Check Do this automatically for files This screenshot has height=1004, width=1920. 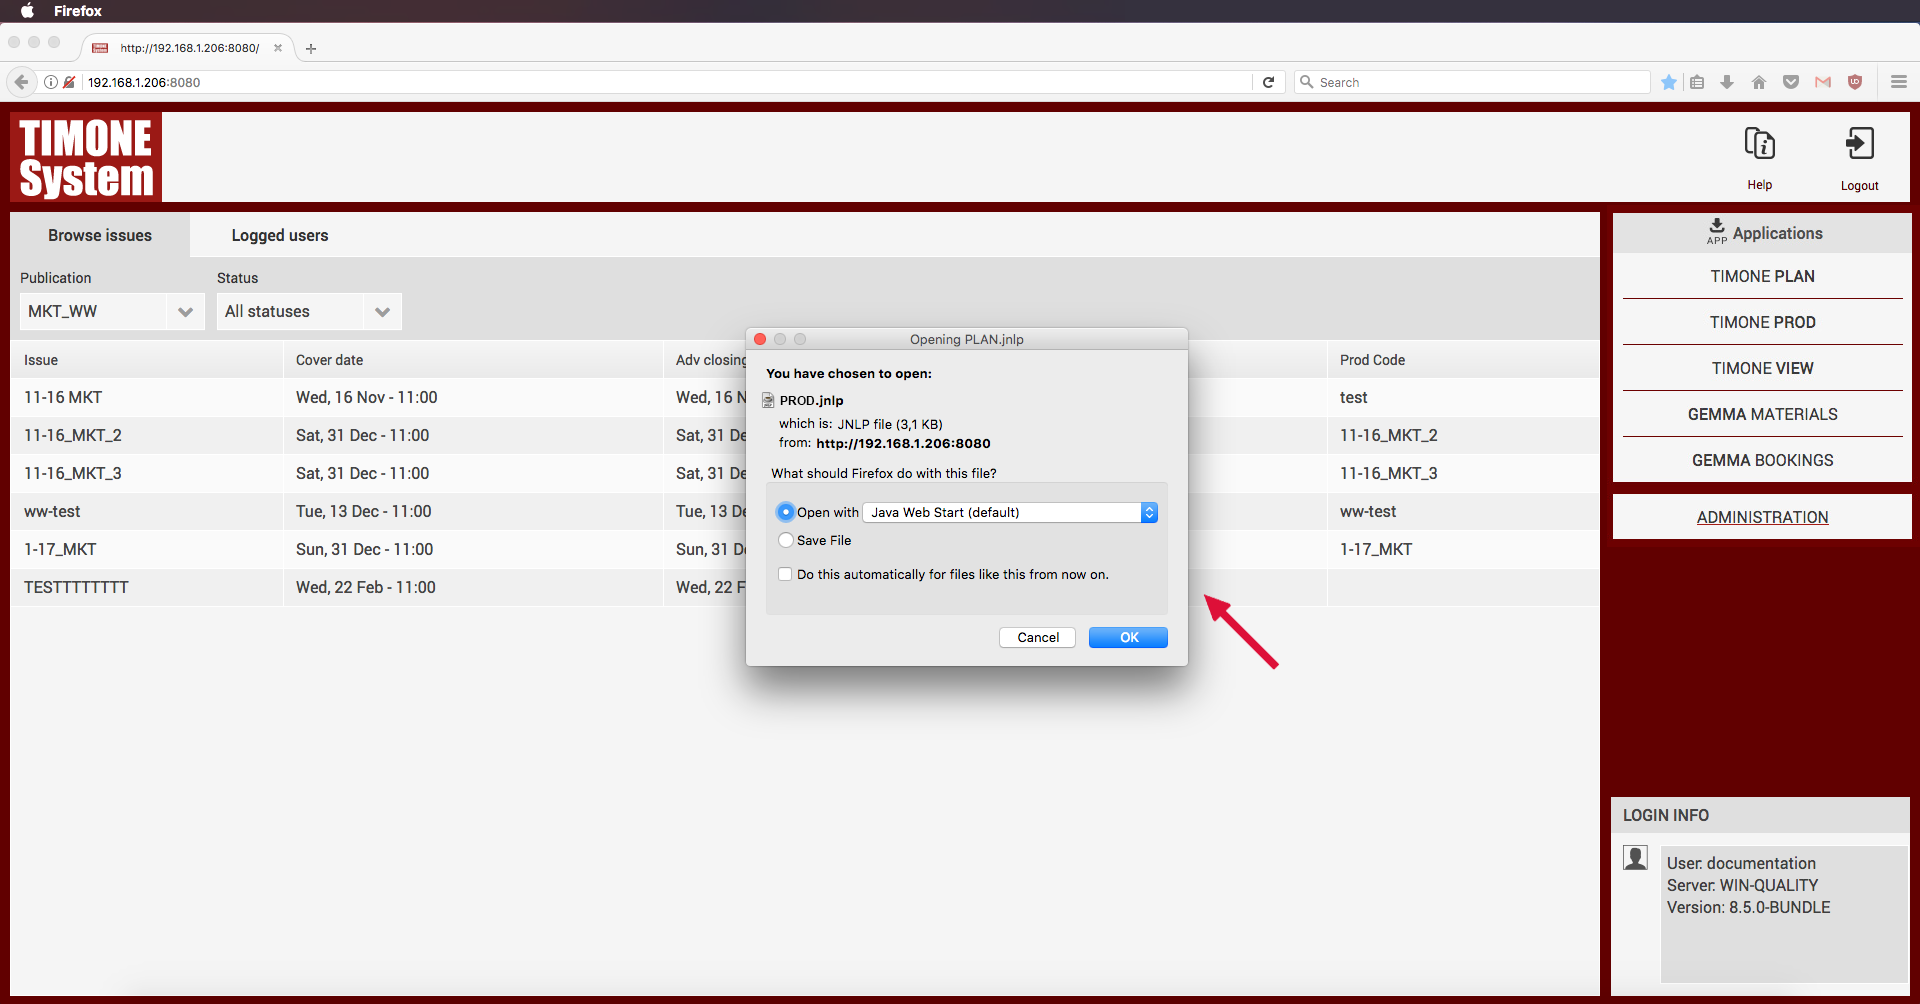[x=785, y=574]
